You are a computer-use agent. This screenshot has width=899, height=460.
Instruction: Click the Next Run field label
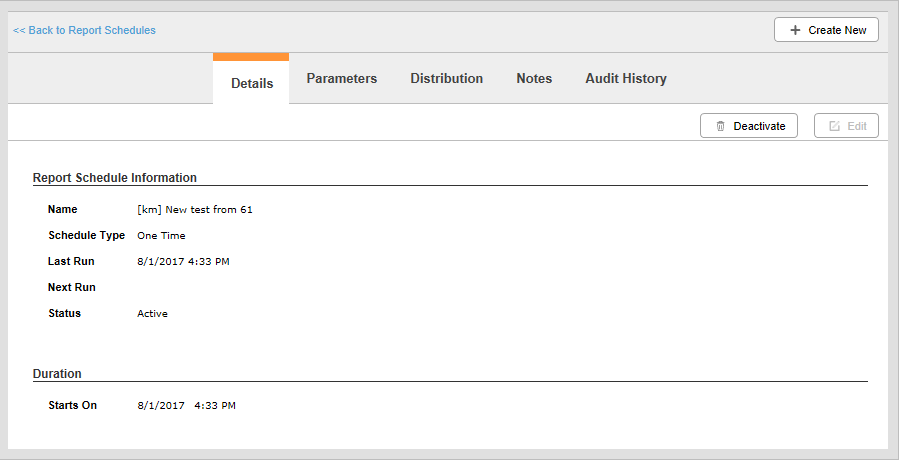click(72, 287)
